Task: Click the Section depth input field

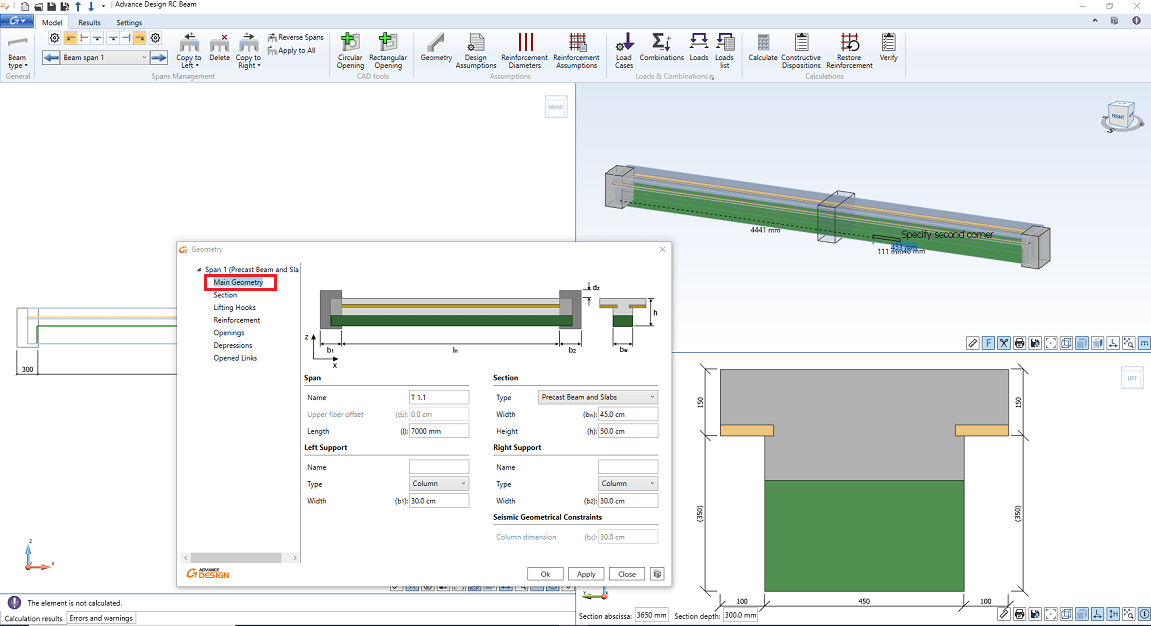Action: coord(740,615)
